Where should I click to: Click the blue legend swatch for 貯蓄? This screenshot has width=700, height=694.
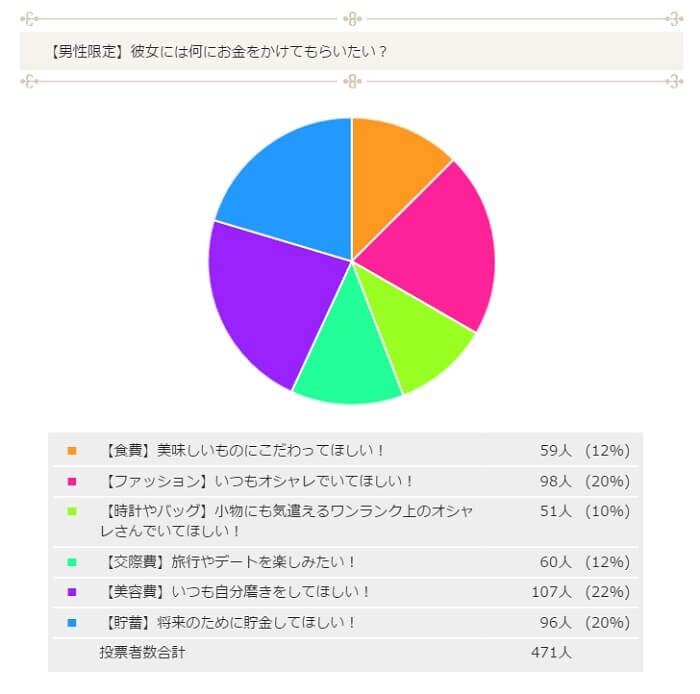click(x=72, y=622)
